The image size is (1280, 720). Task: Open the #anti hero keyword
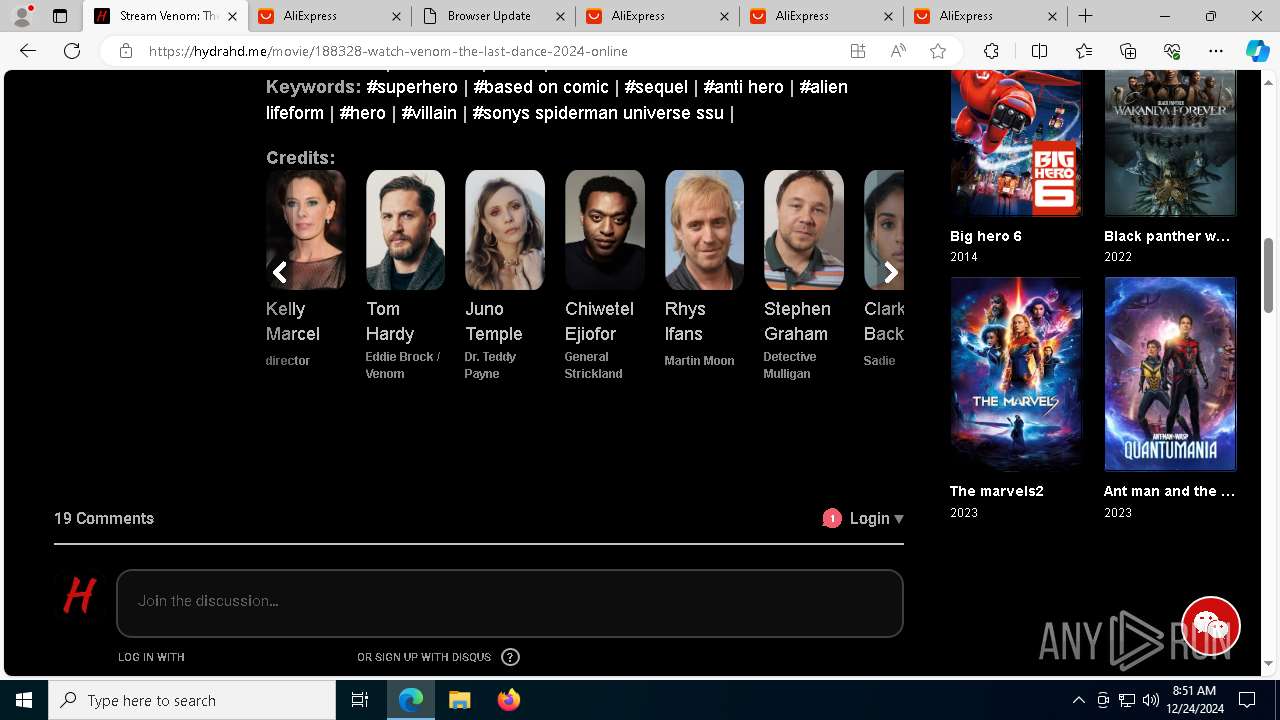tap(743, 87)
